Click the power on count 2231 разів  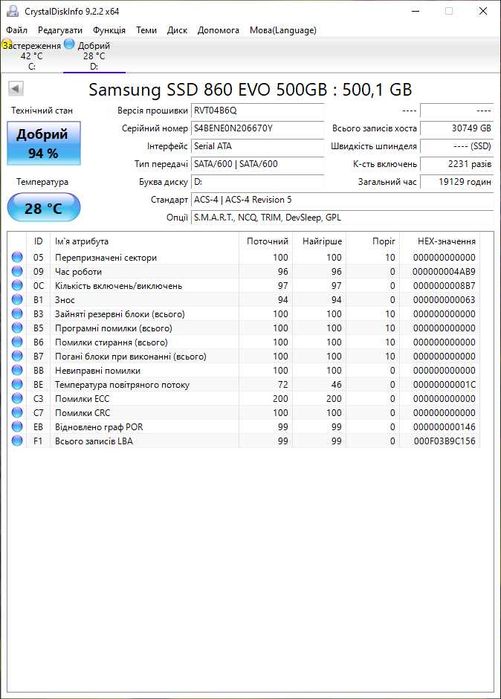[x=457, y=164]
